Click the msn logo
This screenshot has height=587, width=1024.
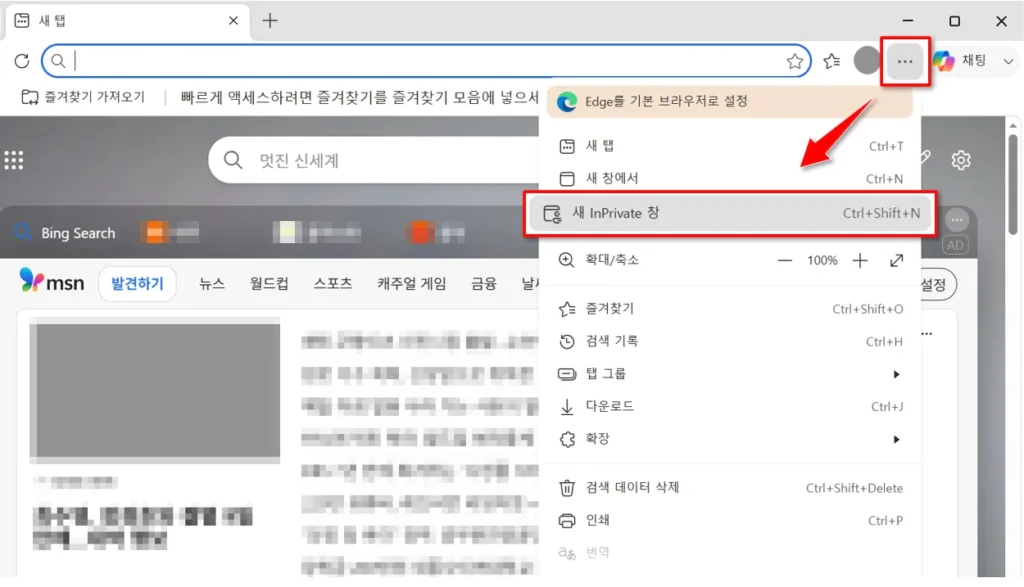[x=52, y=281]
